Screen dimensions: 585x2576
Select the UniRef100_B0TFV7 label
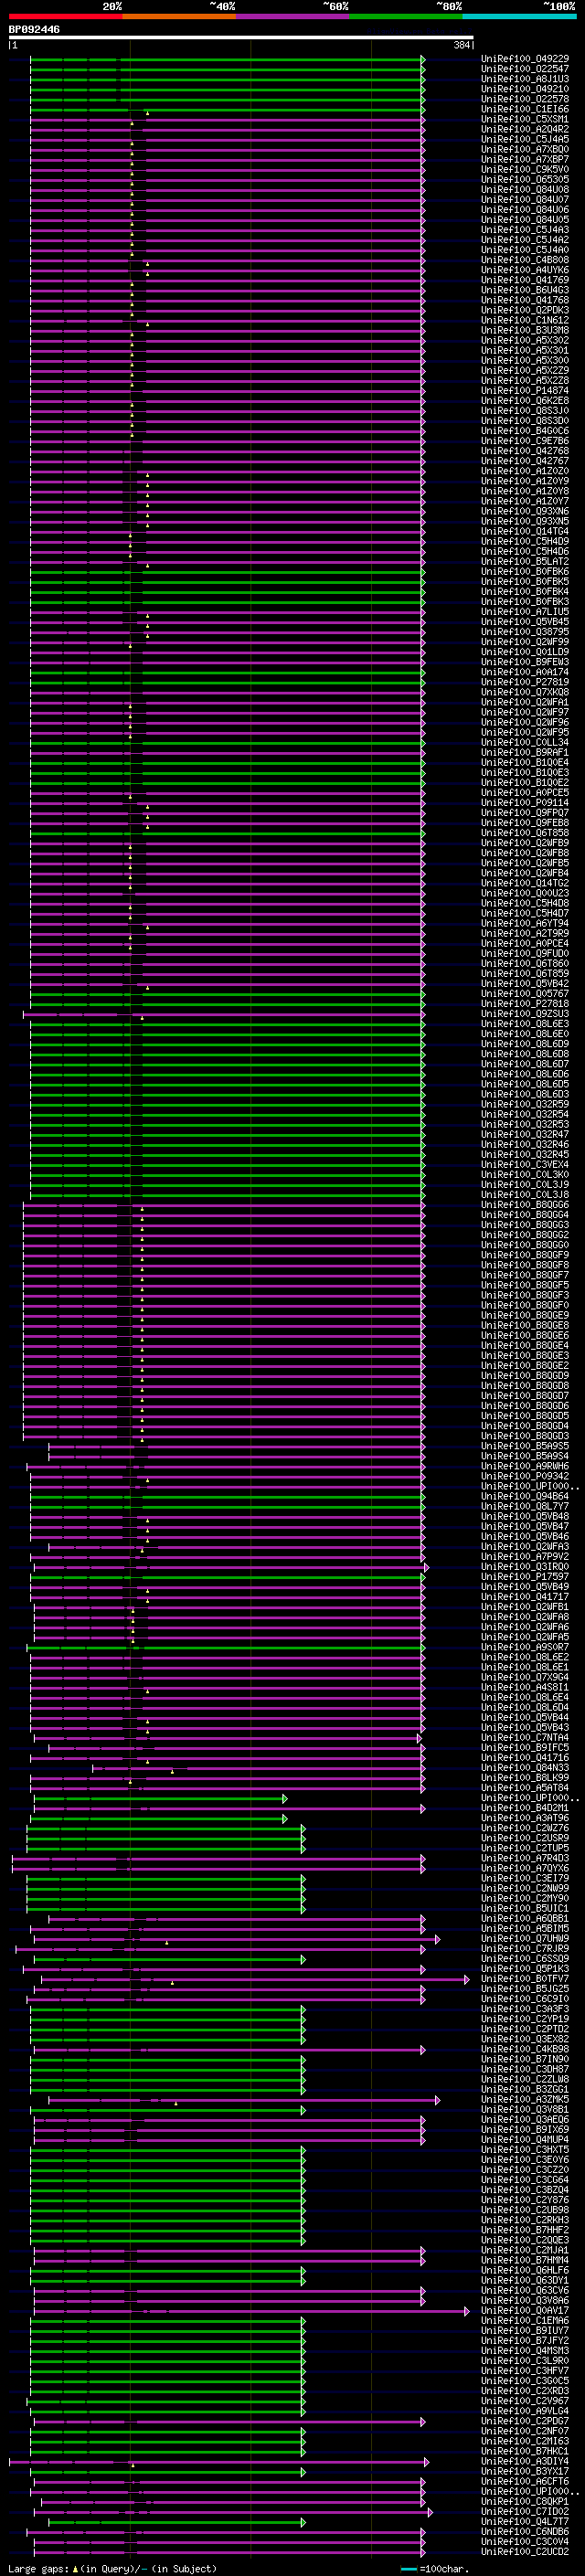525,1979
